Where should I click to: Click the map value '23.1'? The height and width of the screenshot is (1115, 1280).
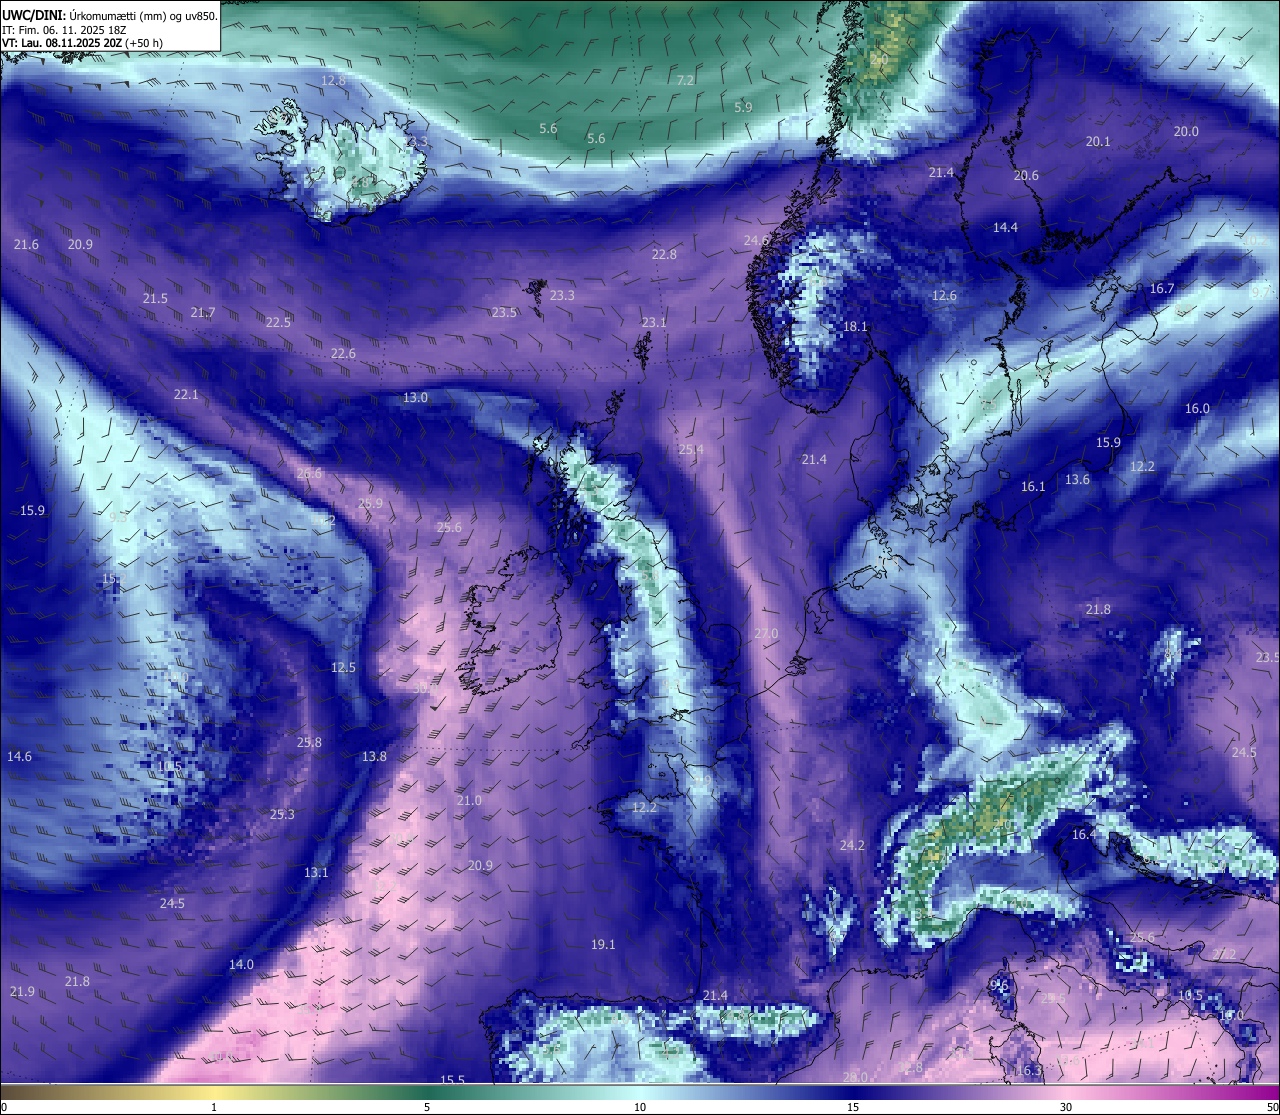point(653,323)
